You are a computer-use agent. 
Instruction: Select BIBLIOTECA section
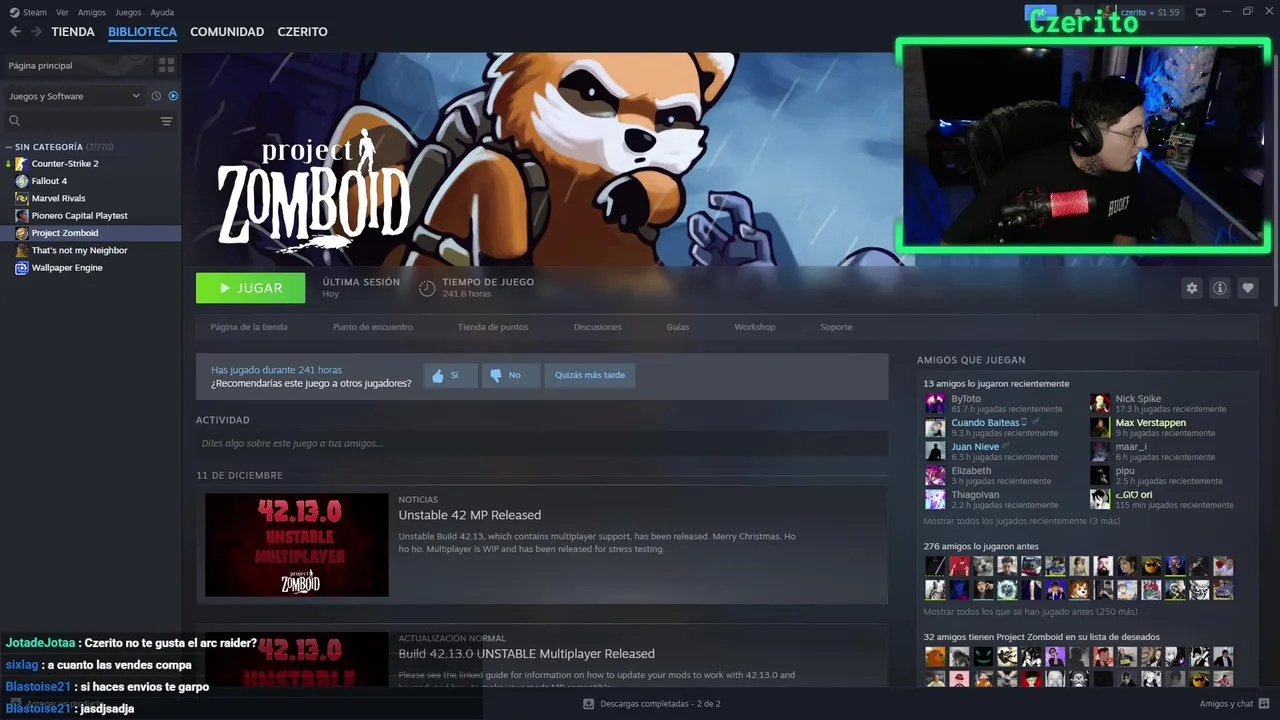(x=142, y=32)
